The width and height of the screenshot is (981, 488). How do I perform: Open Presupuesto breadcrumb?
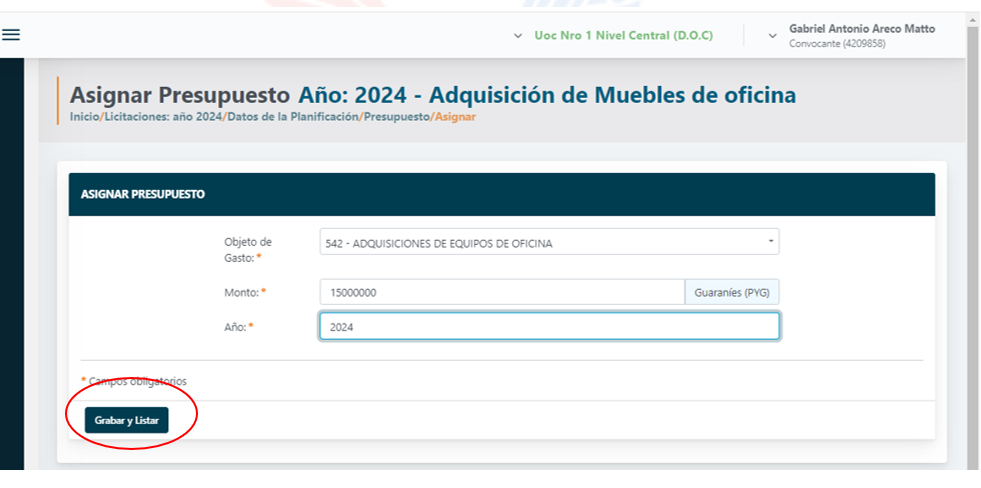point(397,117)
